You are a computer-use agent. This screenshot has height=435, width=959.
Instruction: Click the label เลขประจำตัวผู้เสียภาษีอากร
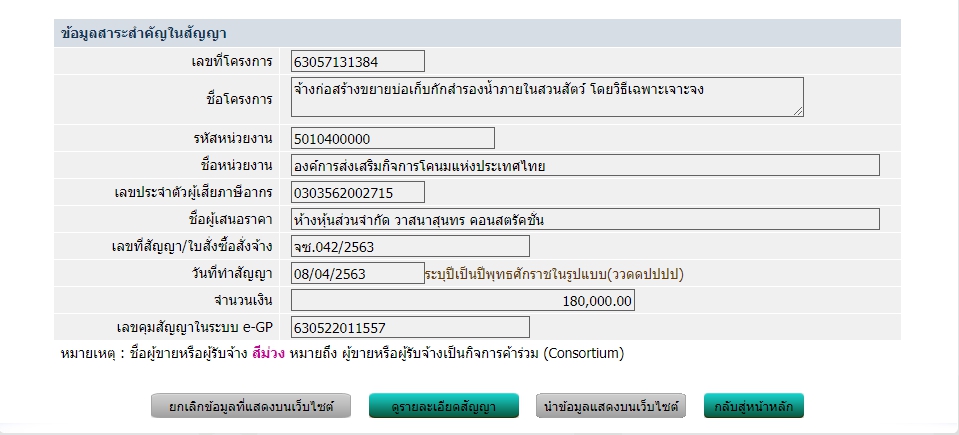point(193,193)
